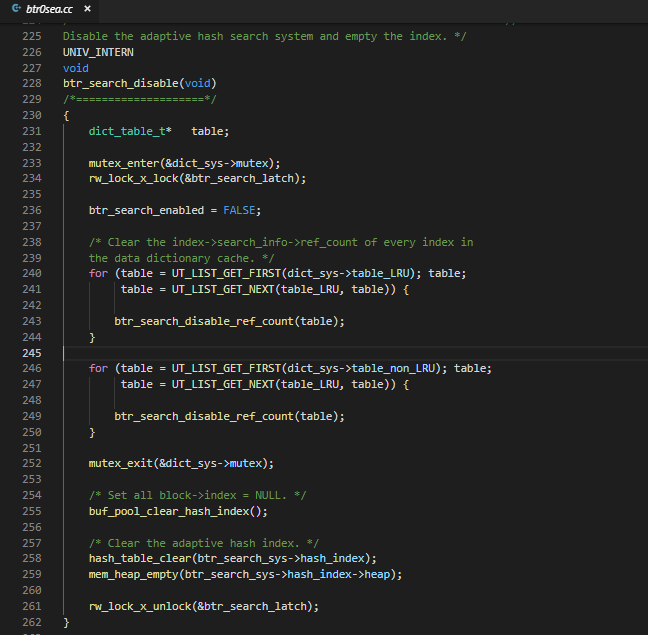This screenshot has width=648, height=635.
Task: Click mutex_exit call on line 252
Action: [x=121, y=464]
